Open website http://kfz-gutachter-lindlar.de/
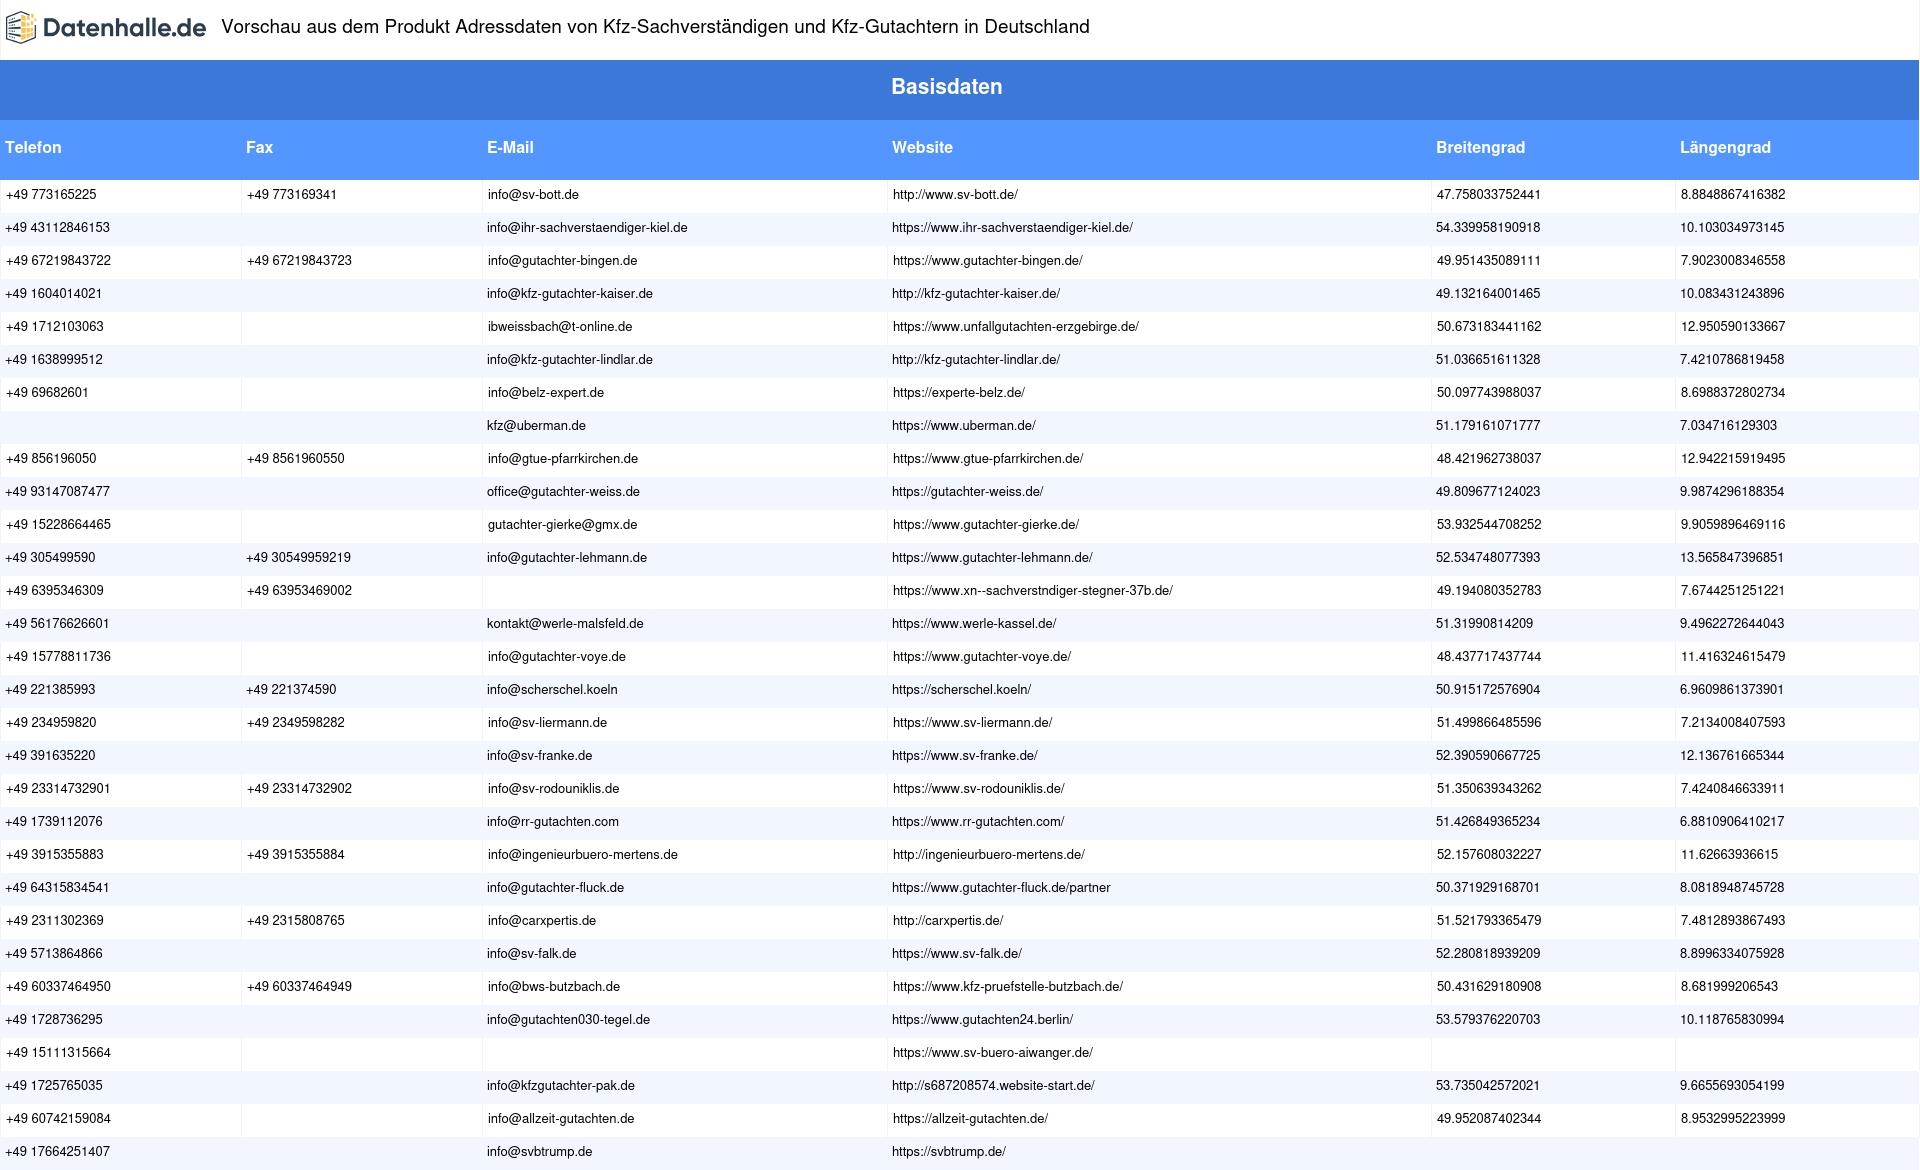 pyautogui.click(x=976, y=360)
